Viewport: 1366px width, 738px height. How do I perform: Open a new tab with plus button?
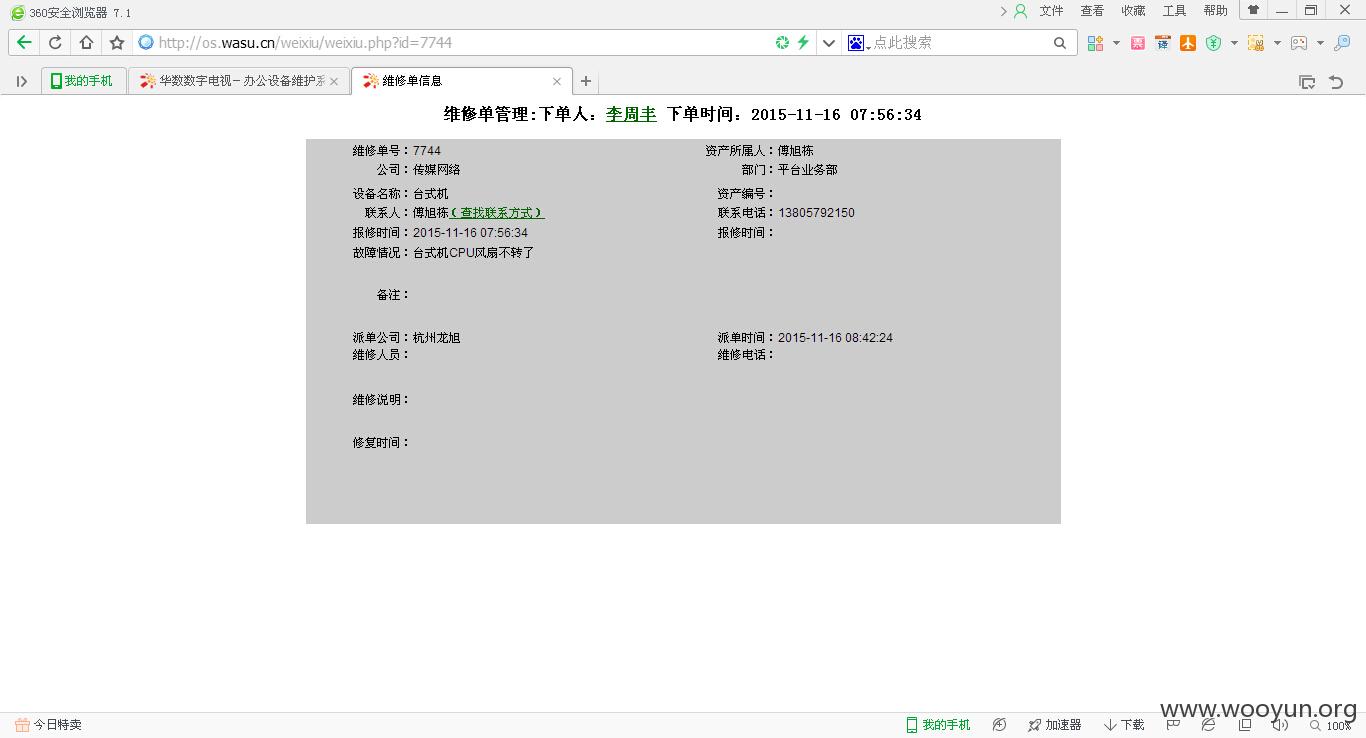click(586, 81)
